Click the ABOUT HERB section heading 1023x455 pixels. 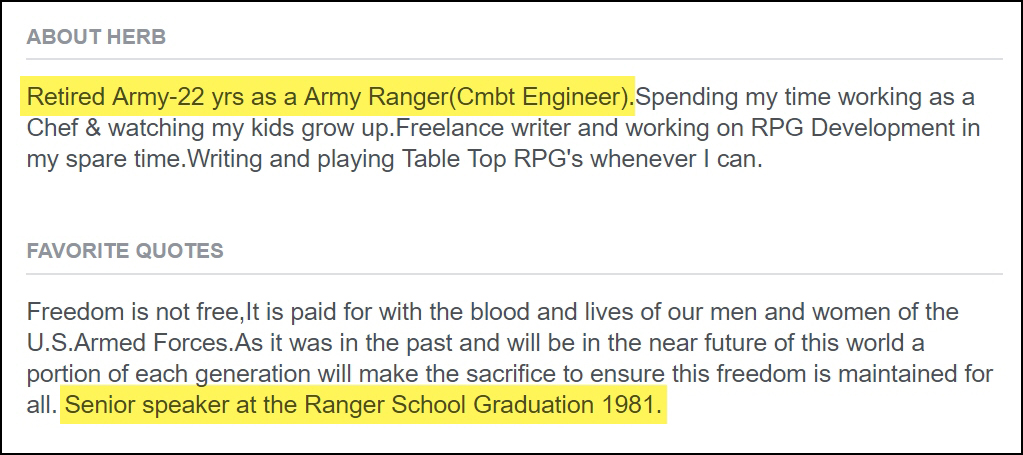click(x=96, y=38)
